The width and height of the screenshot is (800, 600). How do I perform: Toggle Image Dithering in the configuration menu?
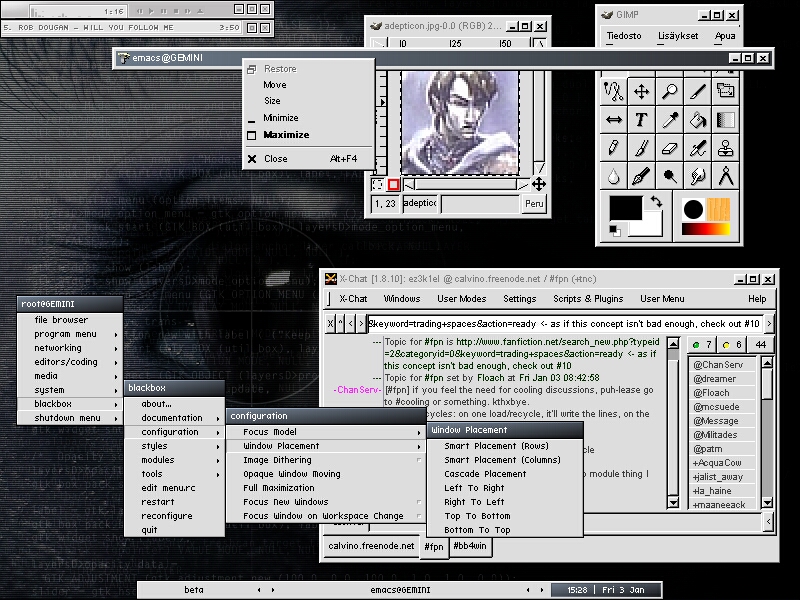pyautogui.click(x=326, y=460)
